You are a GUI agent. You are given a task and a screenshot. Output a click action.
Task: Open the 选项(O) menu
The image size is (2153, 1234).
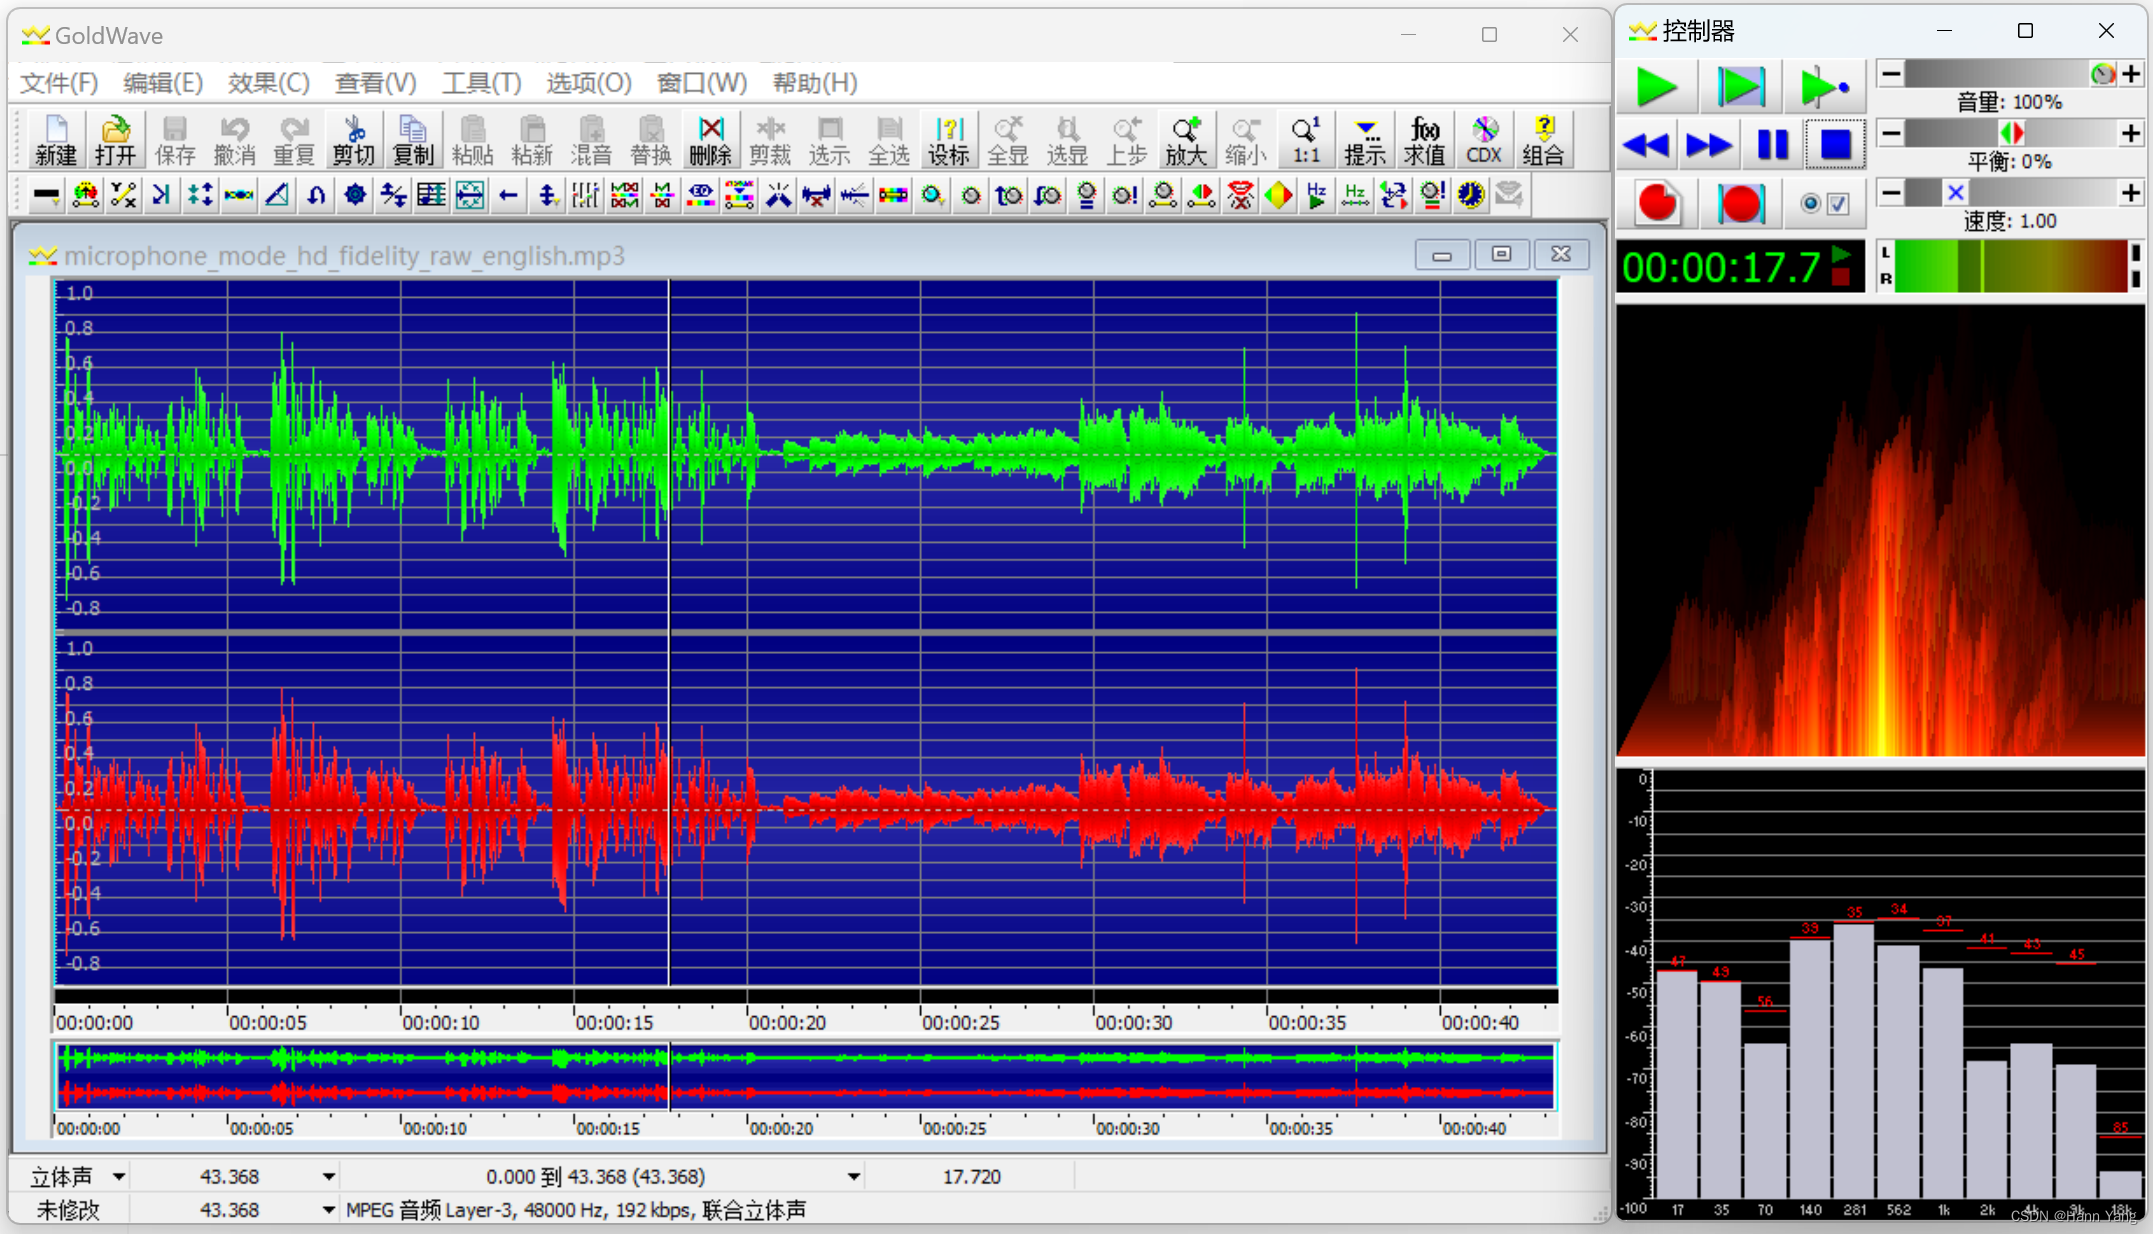click(x=589, y=83)
